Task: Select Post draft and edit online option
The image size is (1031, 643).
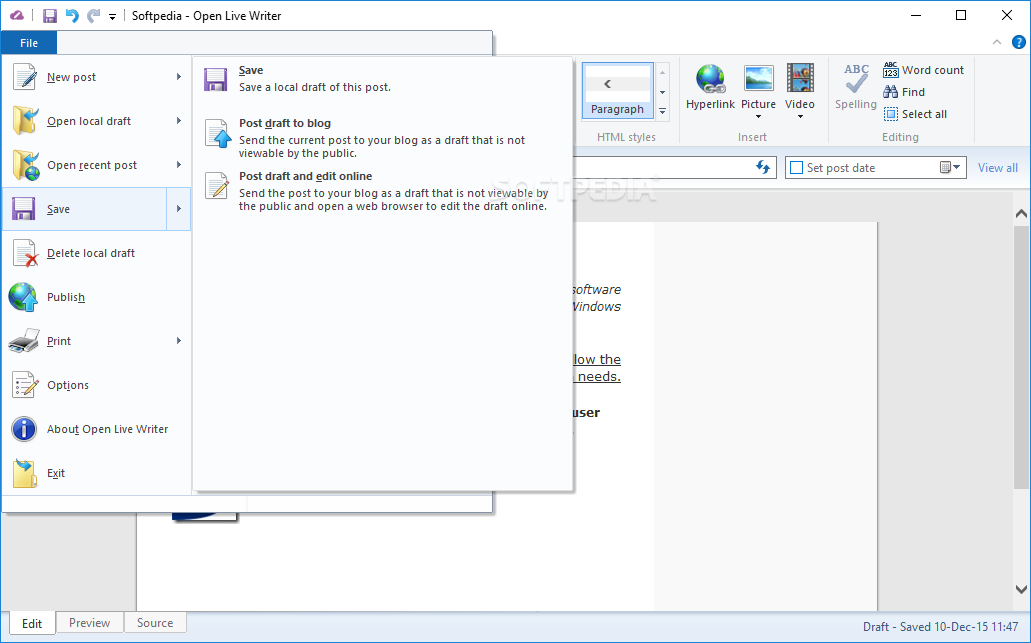Action: tap(383, 191)
